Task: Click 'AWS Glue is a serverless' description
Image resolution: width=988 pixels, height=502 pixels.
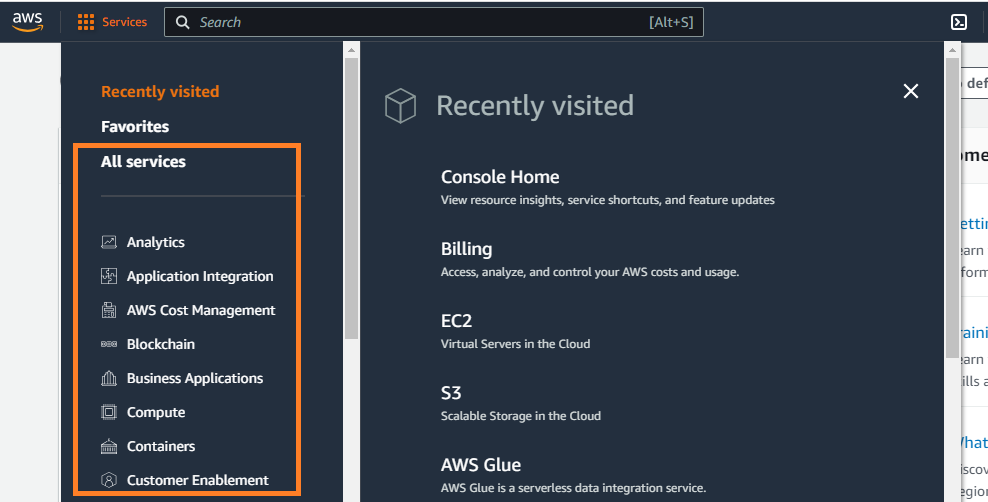Action: click(x=573, y=488)
